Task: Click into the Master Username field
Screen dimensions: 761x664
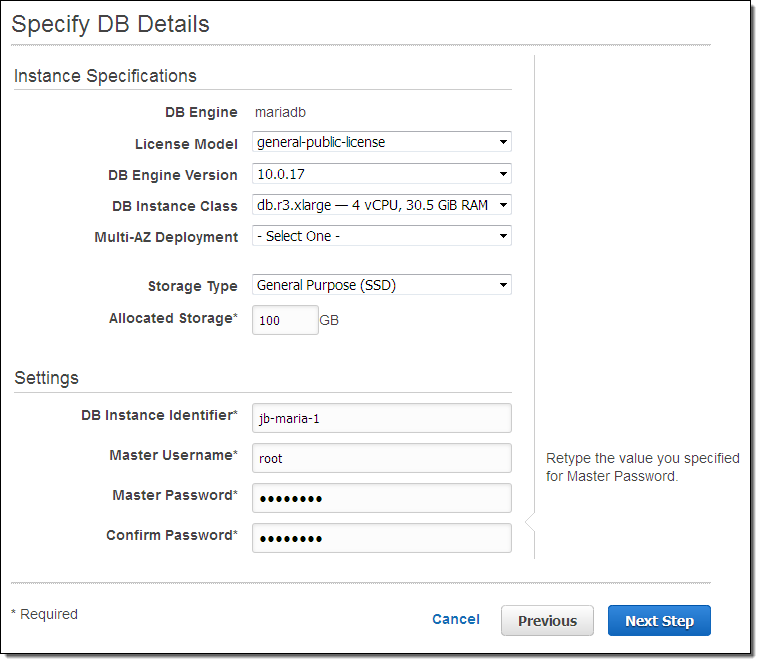Action: [381, 458]
